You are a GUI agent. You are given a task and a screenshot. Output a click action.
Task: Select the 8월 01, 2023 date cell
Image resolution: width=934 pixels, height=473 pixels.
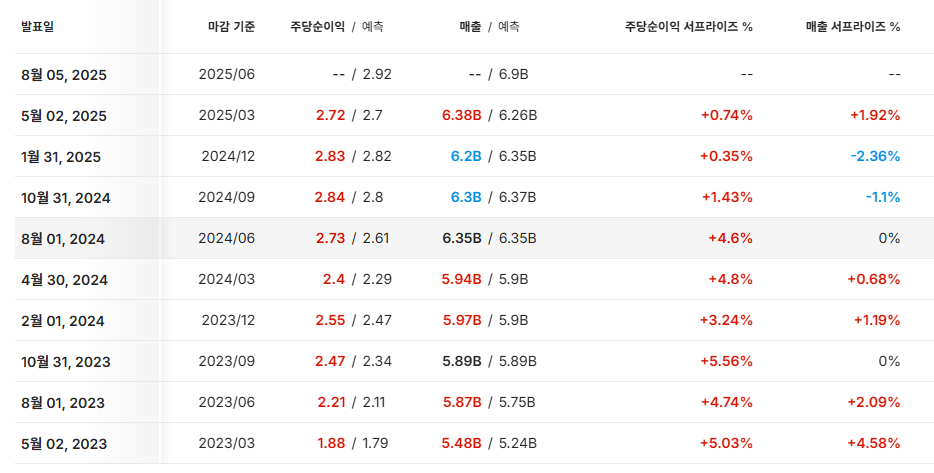pos(63,403)
